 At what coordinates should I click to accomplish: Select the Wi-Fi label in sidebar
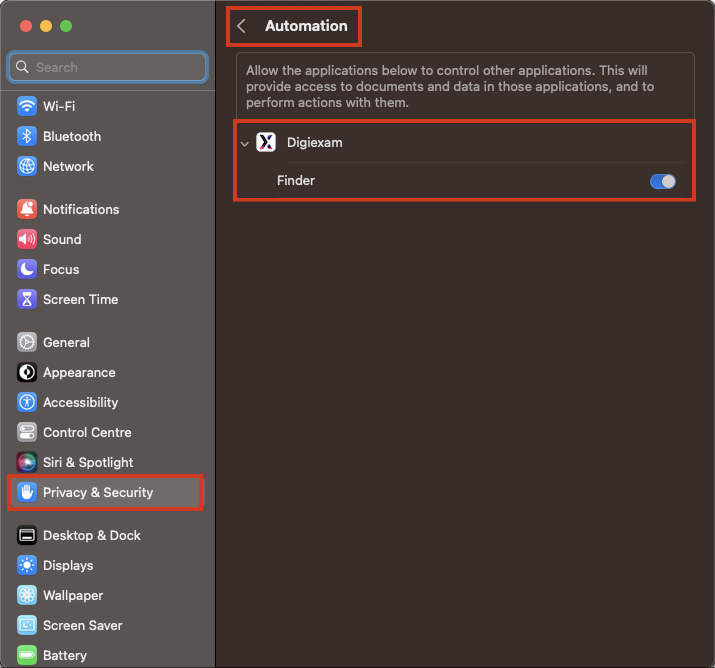pos(59,106)
